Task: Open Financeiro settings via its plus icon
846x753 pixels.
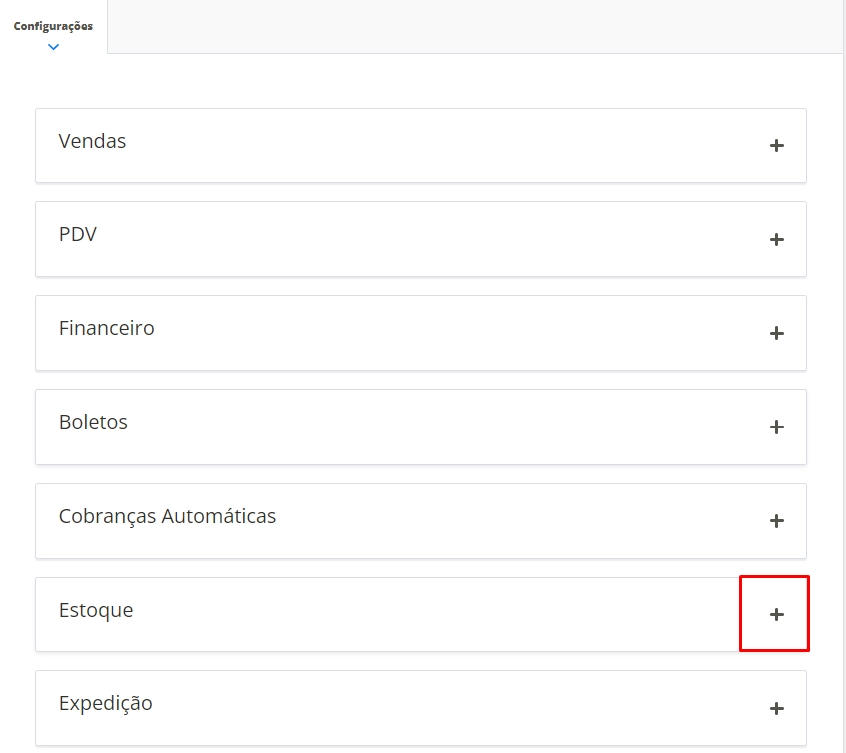Action: click(x=776, y=333)
